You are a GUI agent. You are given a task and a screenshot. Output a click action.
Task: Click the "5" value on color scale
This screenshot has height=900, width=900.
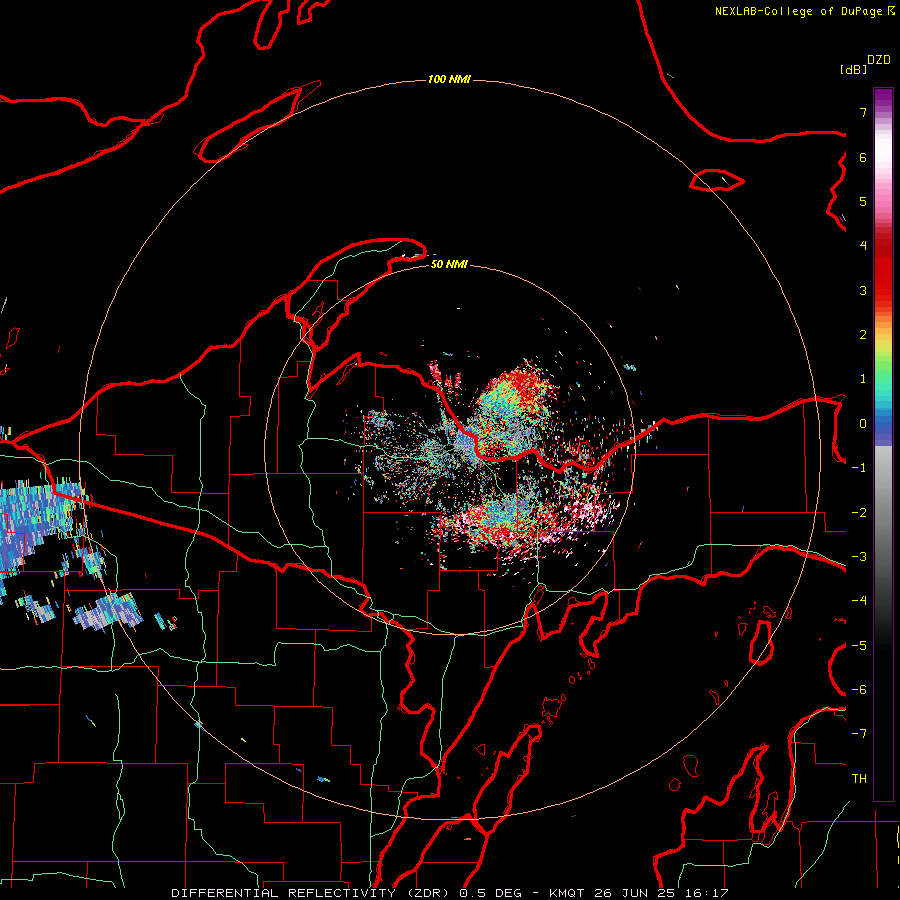[x=863, y=201]
